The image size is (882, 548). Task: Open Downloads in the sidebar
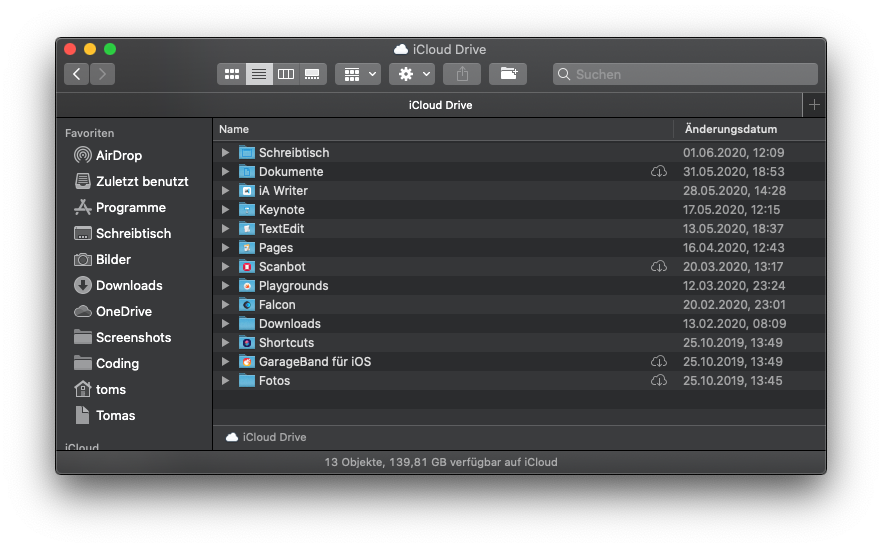coord(118,285)
